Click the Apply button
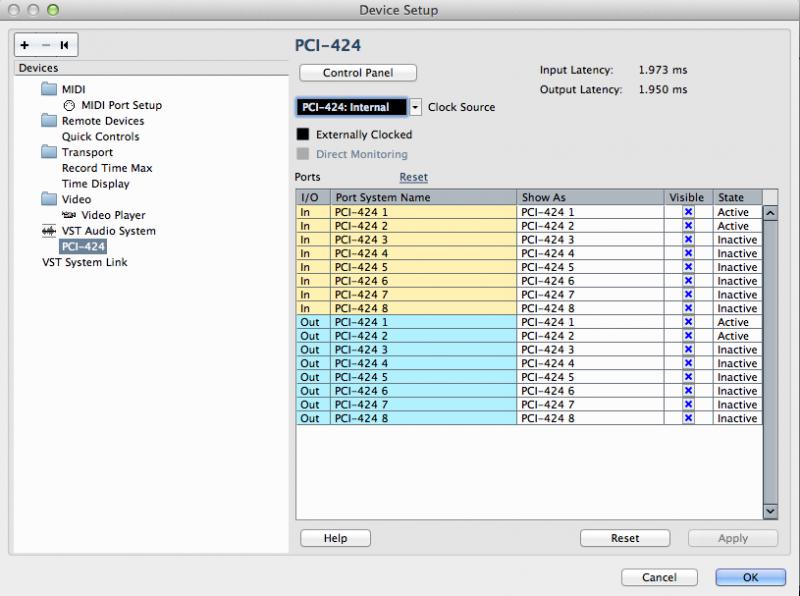 (x=733, y=538)
